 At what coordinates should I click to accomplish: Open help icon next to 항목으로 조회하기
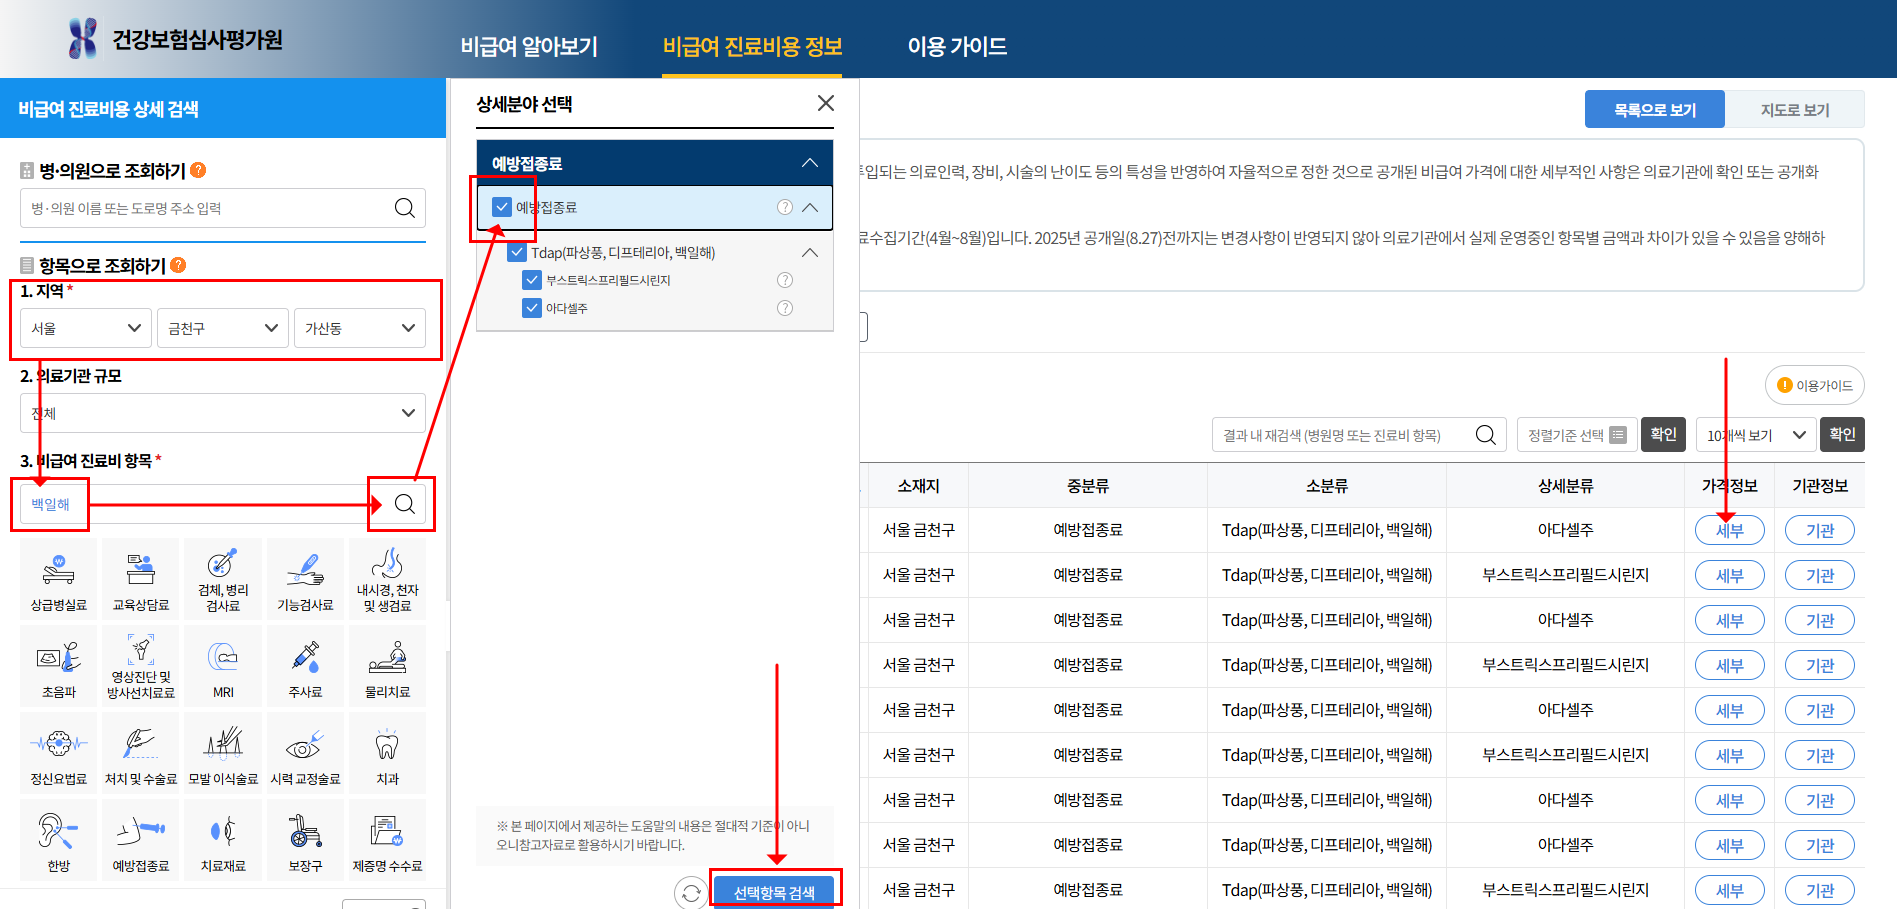(178, 265)
